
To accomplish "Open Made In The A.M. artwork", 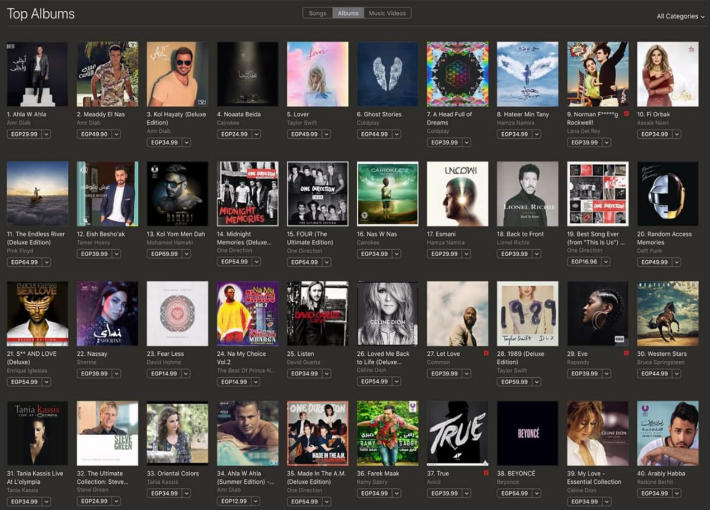I will click(318, 433).
